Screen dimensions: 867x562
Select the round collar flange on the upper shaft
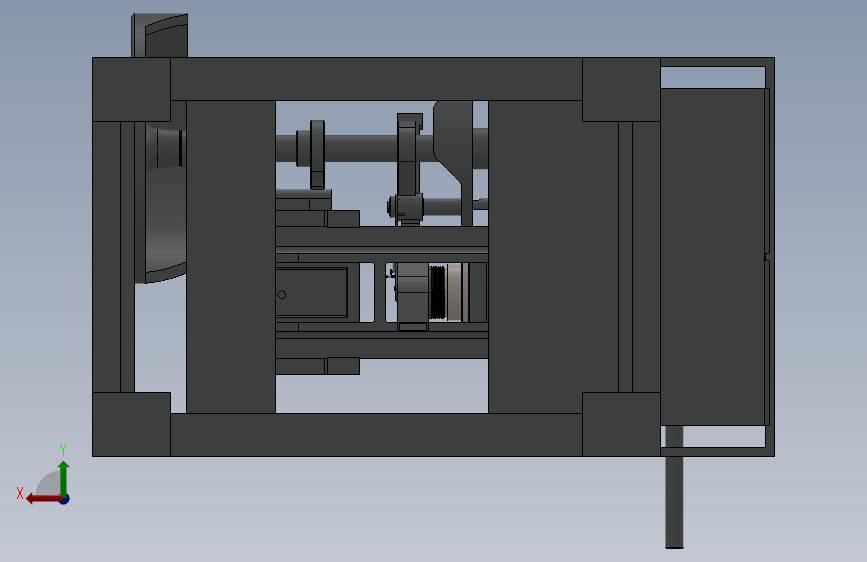point(317,154)
